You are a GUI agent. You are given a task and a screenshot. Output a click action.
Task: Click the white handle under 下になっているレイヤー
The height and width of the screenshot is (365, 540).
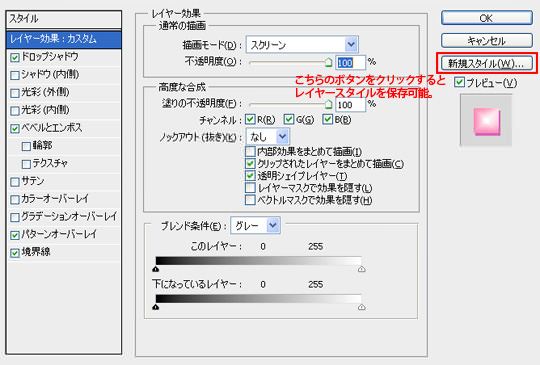coord(361,307)
